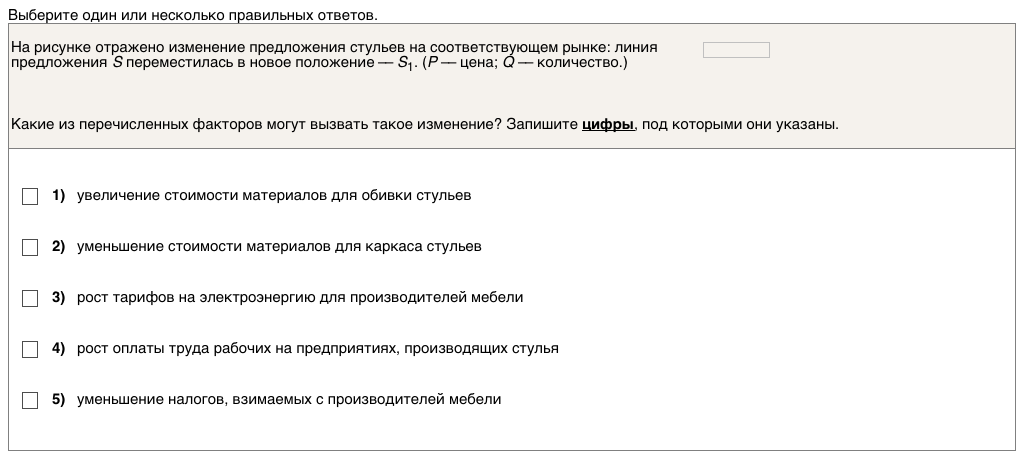Click the empty answer input field
The height and width of the screenshot is (459, 1024).
(x=736, y=50)
